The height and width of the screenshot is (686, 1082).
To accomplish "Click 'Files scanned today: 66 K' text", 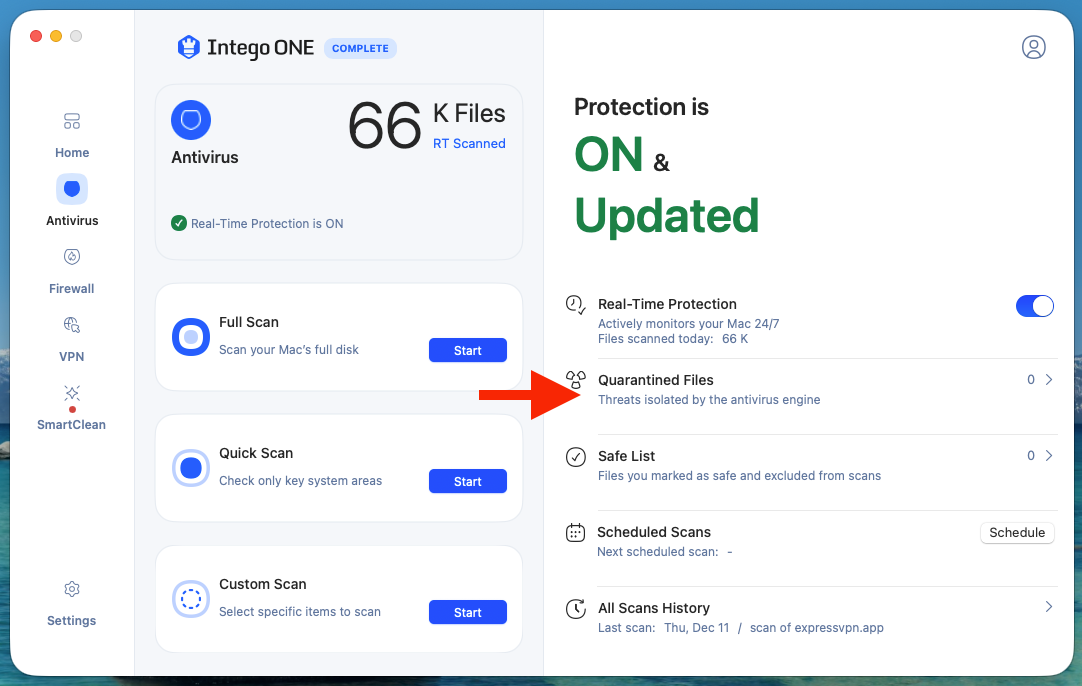I will pos(673,339).
